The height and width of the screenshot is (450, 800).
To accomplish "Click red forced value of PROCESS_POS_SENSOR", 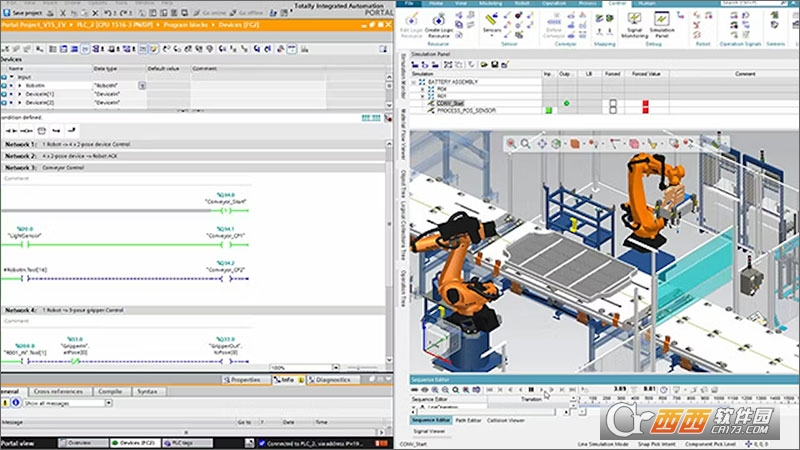I will [645, 110].
